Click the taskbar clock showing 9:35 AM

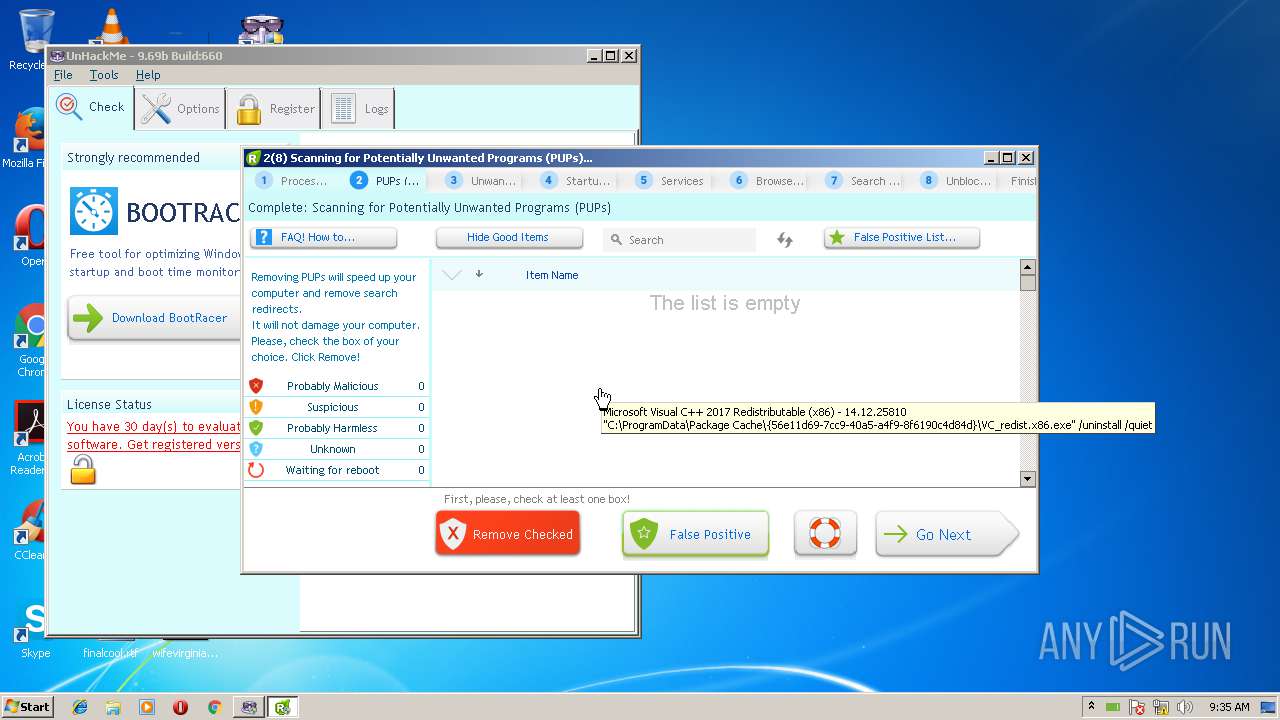pos(1229,707)
